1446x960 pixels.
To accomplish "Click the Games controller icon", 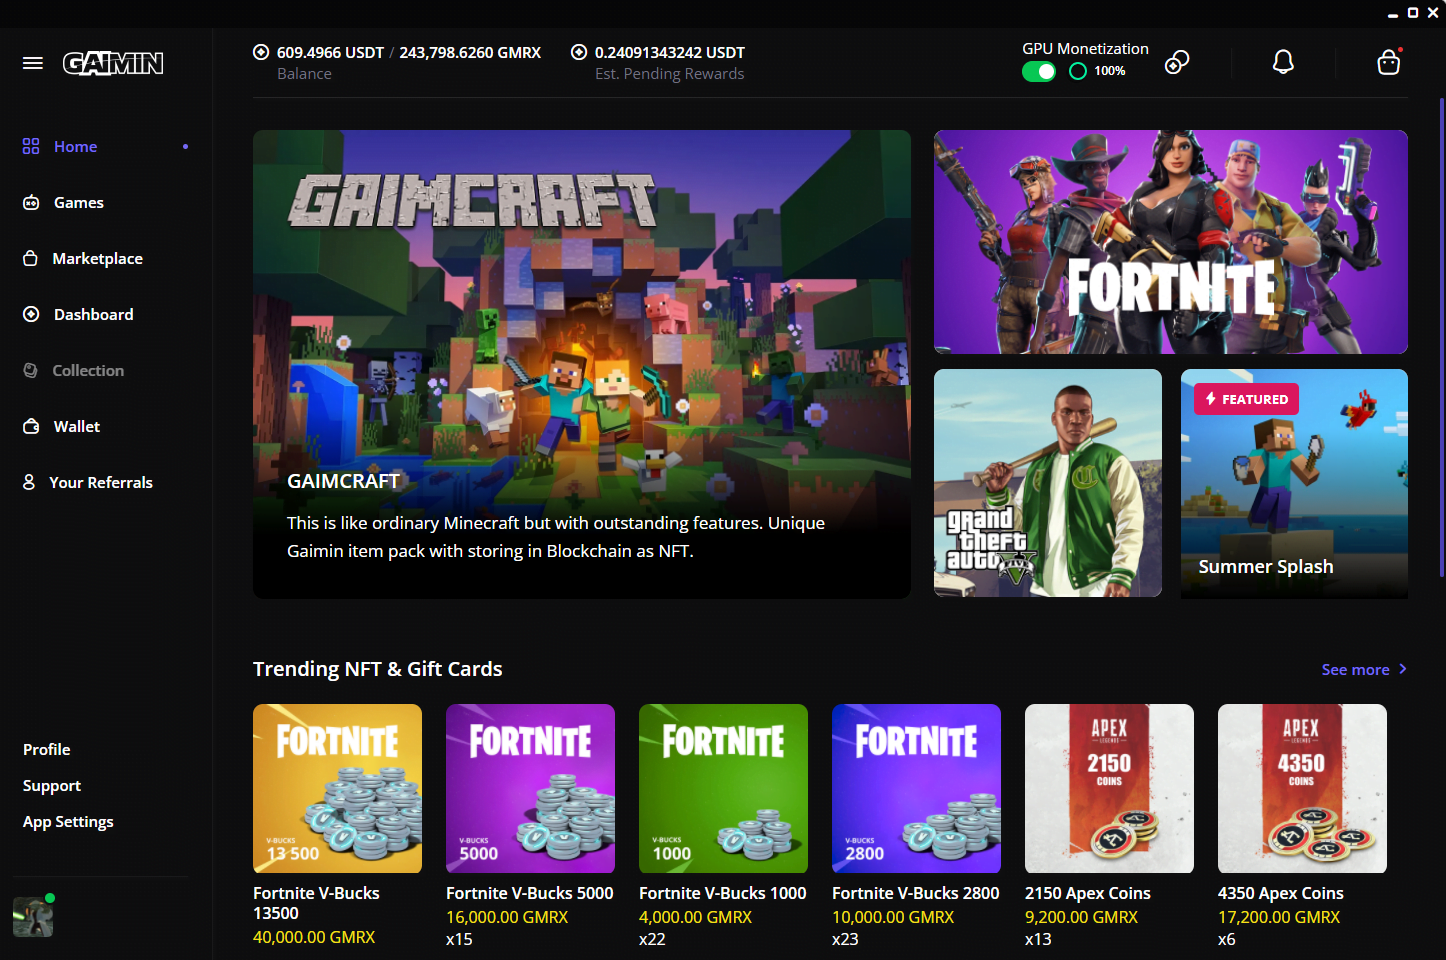I will click(x=31, y=202).
